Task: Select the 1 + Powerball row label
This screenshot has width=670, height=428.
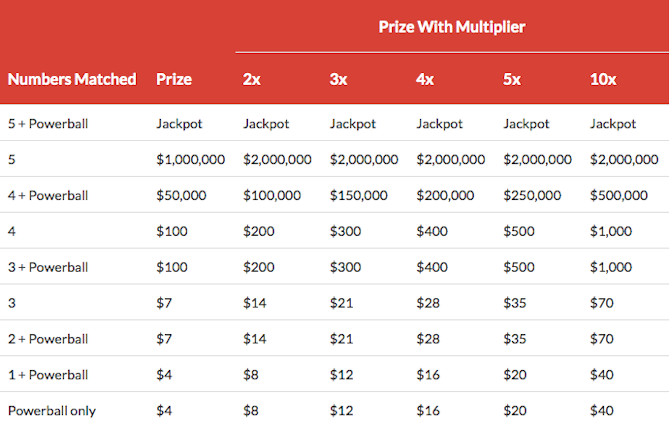Action: point(48,375)
